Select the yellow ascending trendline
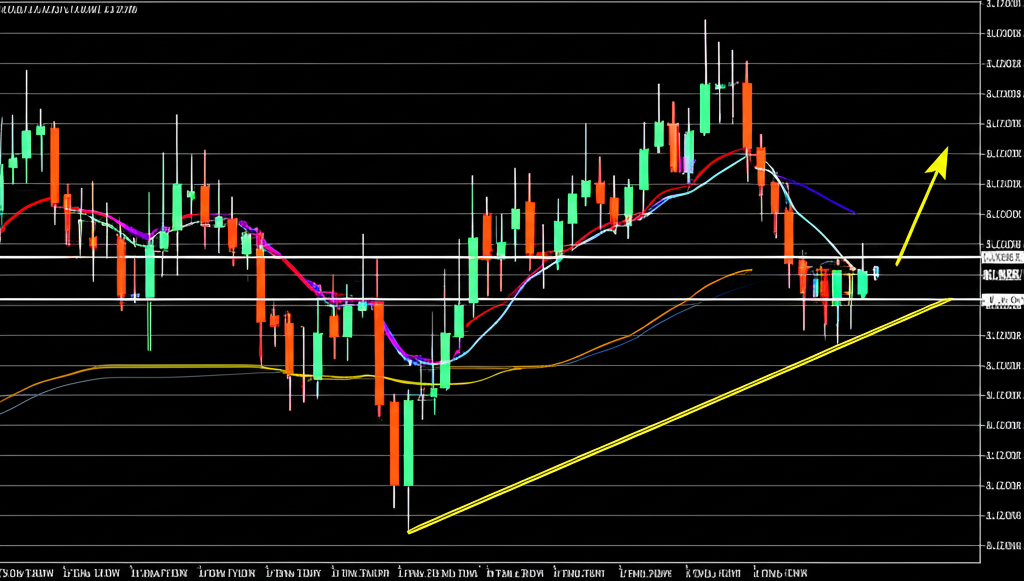1024x581 pixels. (679, 415)
